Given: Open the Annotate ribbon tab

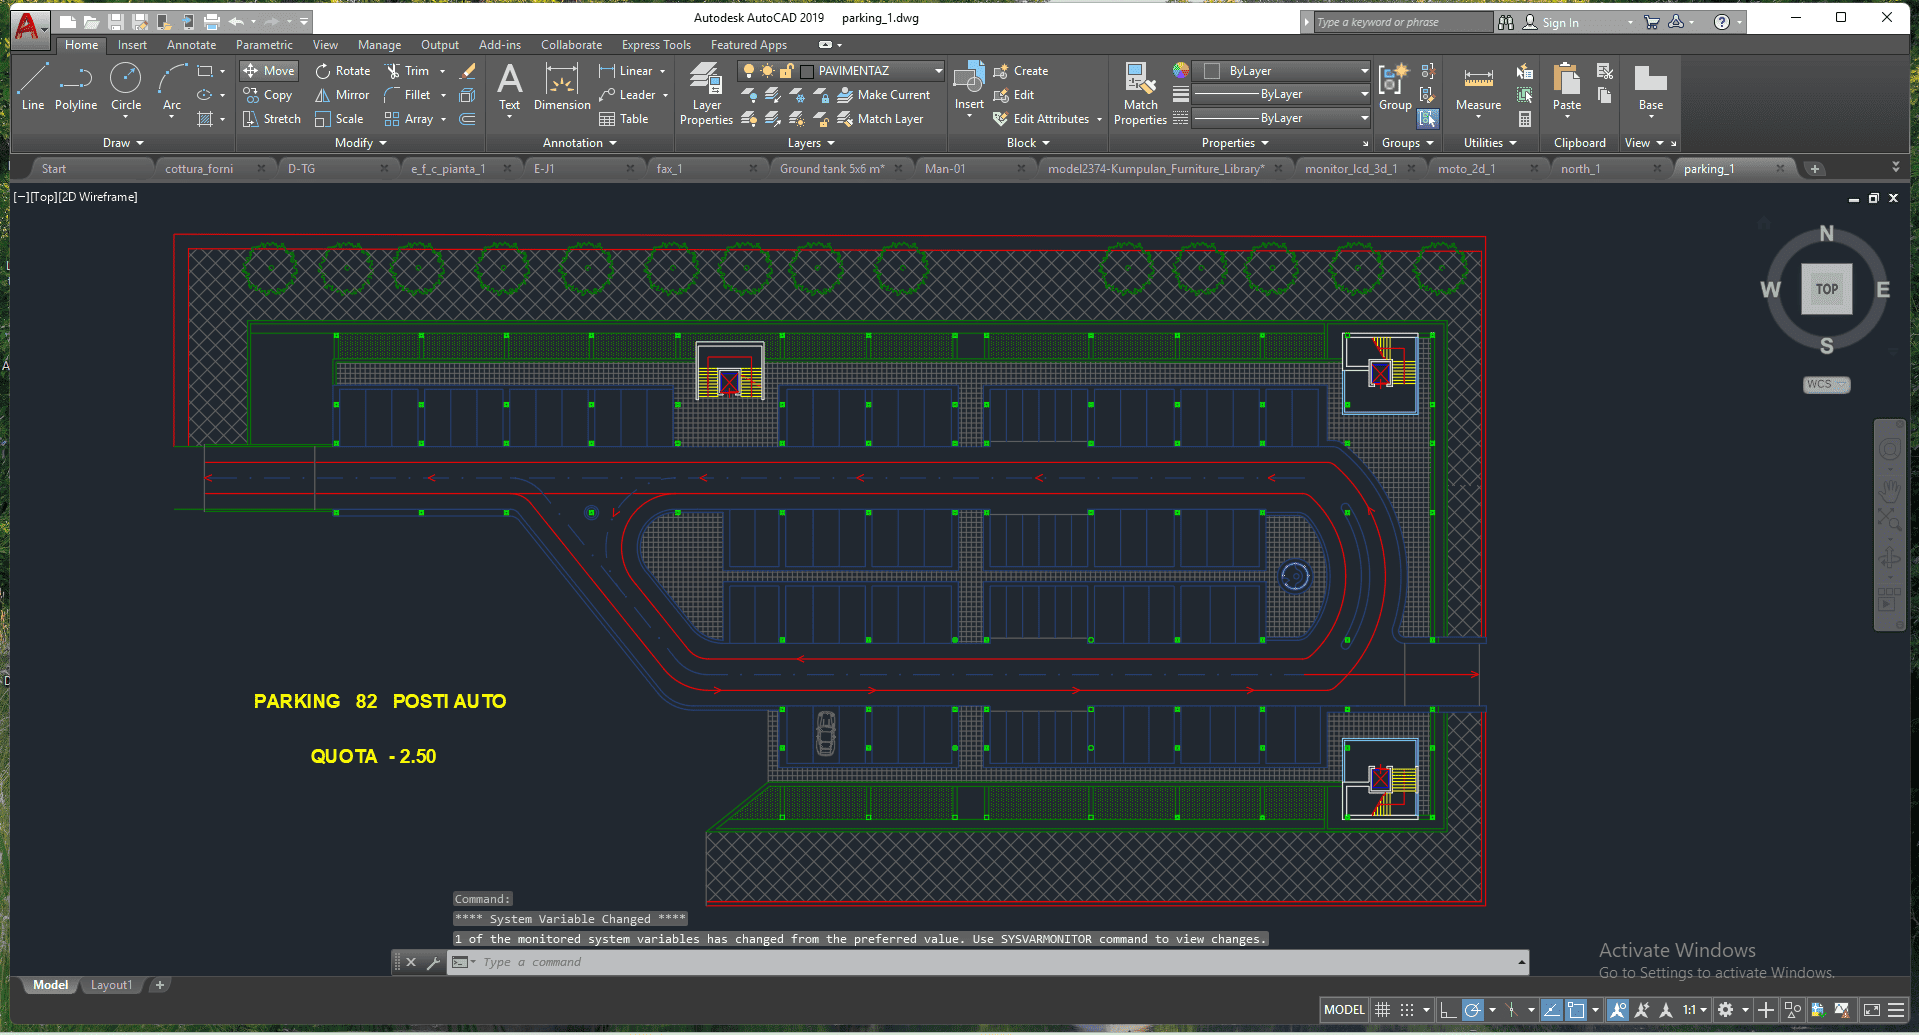Looking at the screenshot, I should tap(191, 45).
